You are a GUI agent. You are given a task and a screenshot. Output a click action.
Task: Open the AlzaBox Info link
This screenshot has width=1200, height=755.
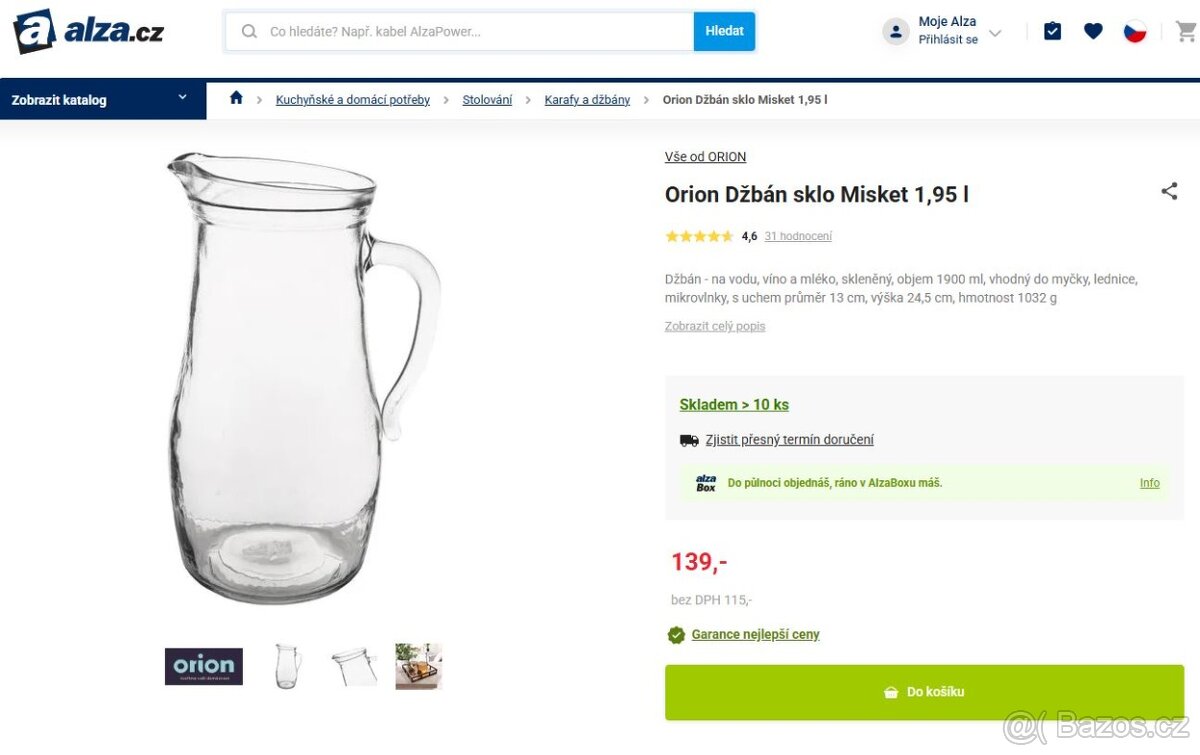pos(1149,483)
